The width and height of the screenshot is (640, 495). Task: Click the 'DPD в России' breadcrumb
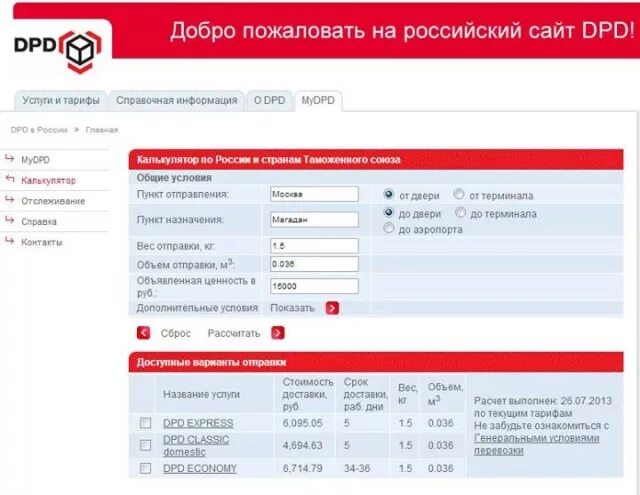point(39,130)
